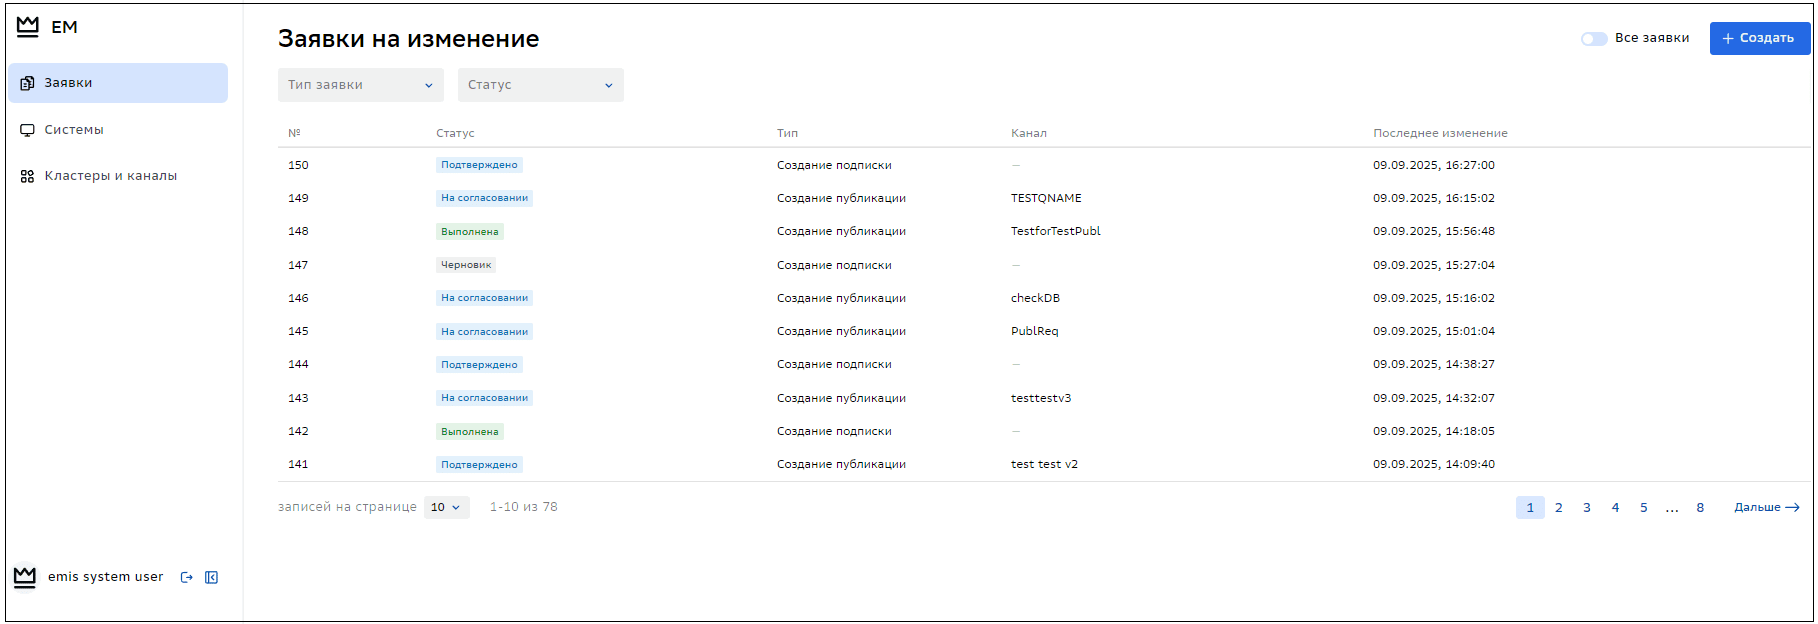Open request number 150

pos(1044,165)
